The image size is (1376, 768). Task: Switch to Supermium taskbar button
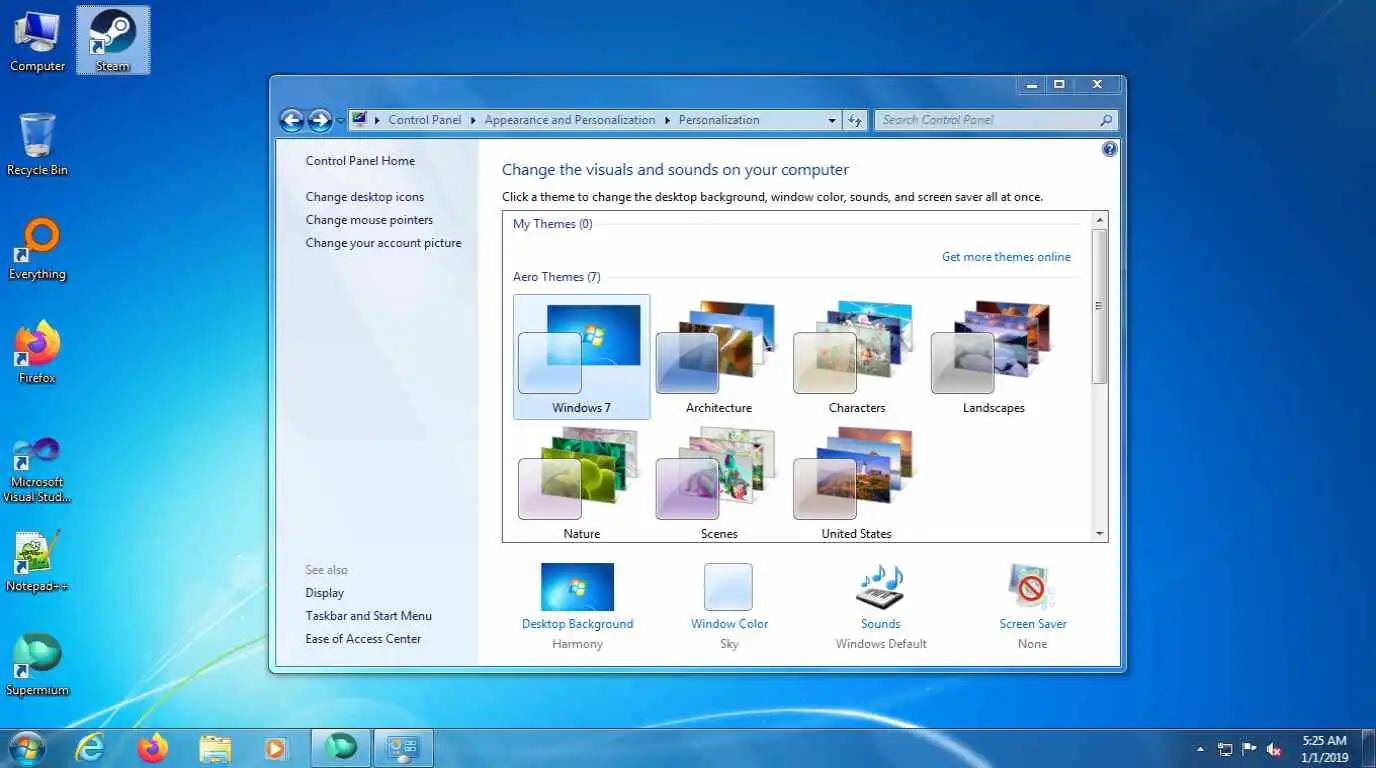point(341,748)
